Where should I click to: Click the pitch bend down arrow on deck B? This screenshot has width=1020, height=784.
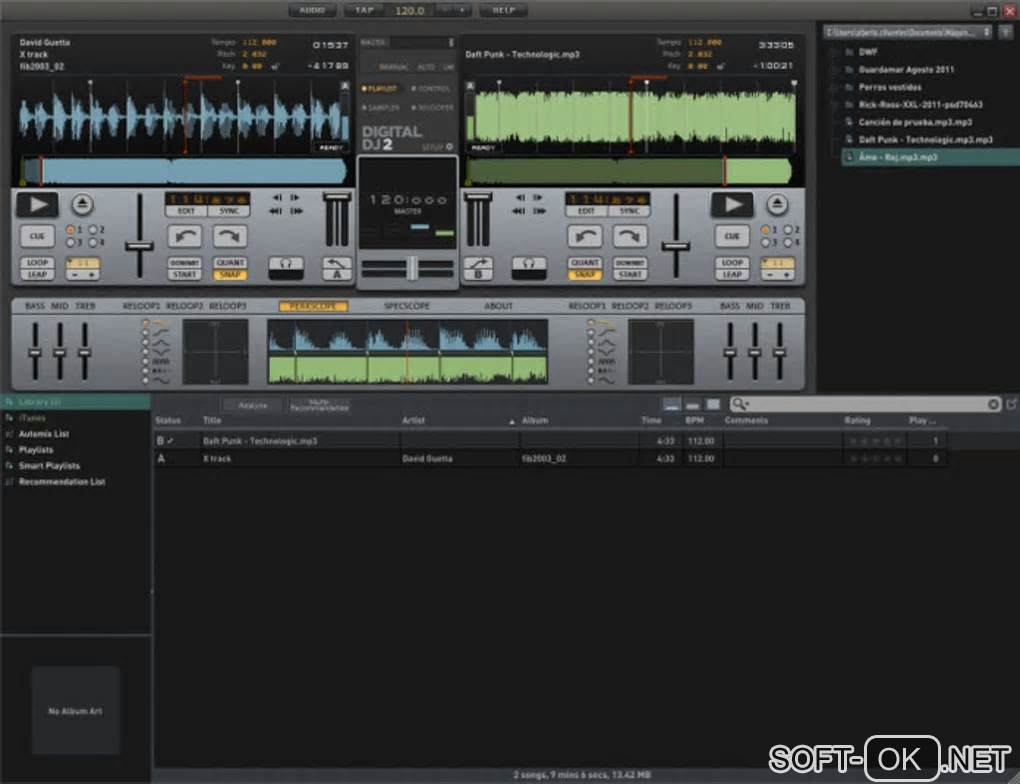coord(584,236)
